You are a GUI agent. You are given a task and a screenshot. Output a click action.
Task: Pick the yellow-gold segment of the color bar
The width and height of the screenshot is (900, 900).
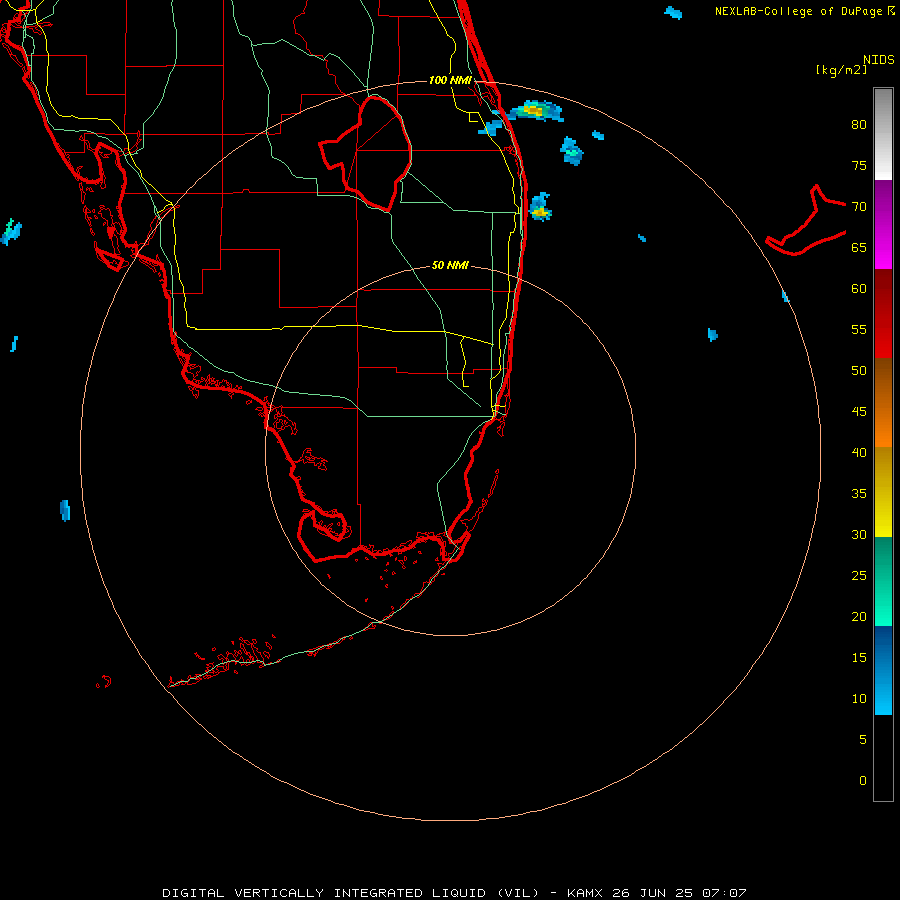point(883,492)
